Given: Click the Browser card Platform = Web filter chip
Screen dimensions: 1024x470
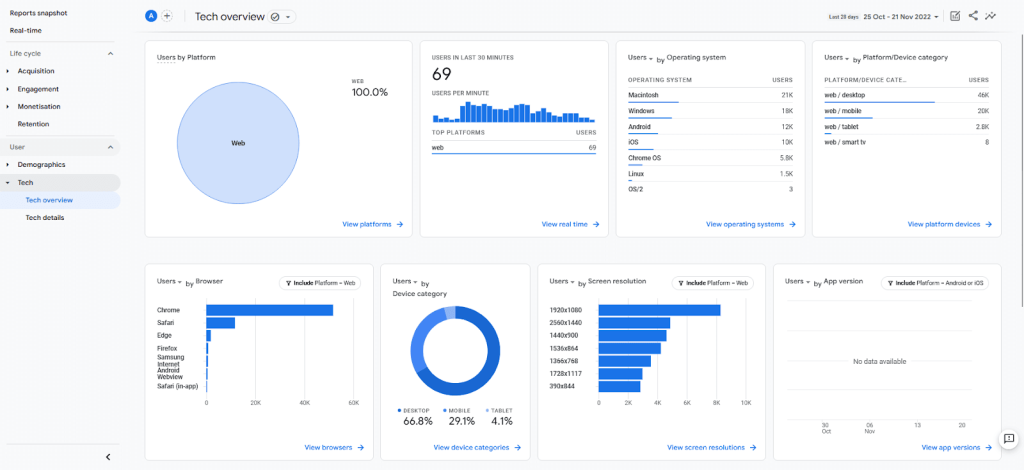Looking at the screenshot, I should pos(320,283).
